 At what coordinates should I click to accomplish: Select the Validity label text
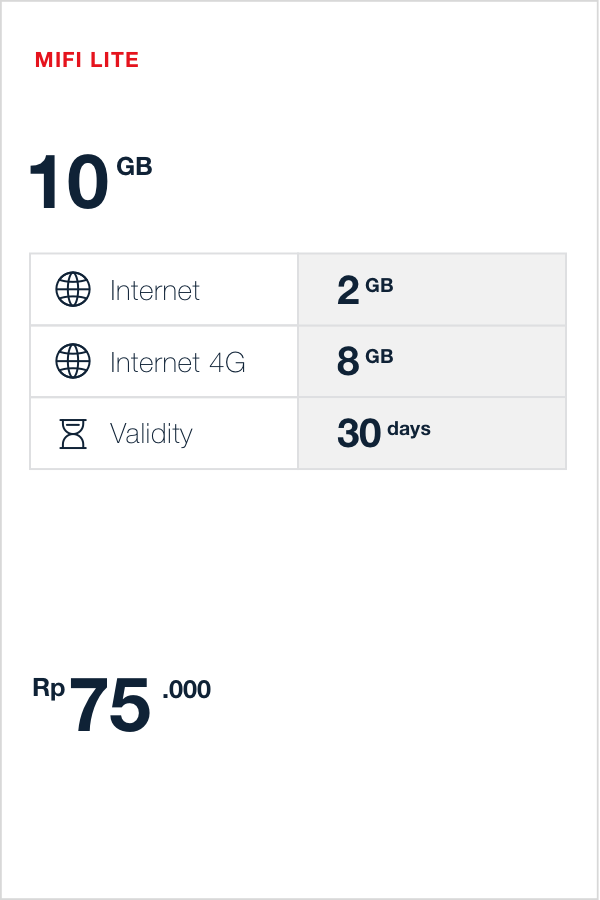[x=151, y=434]
